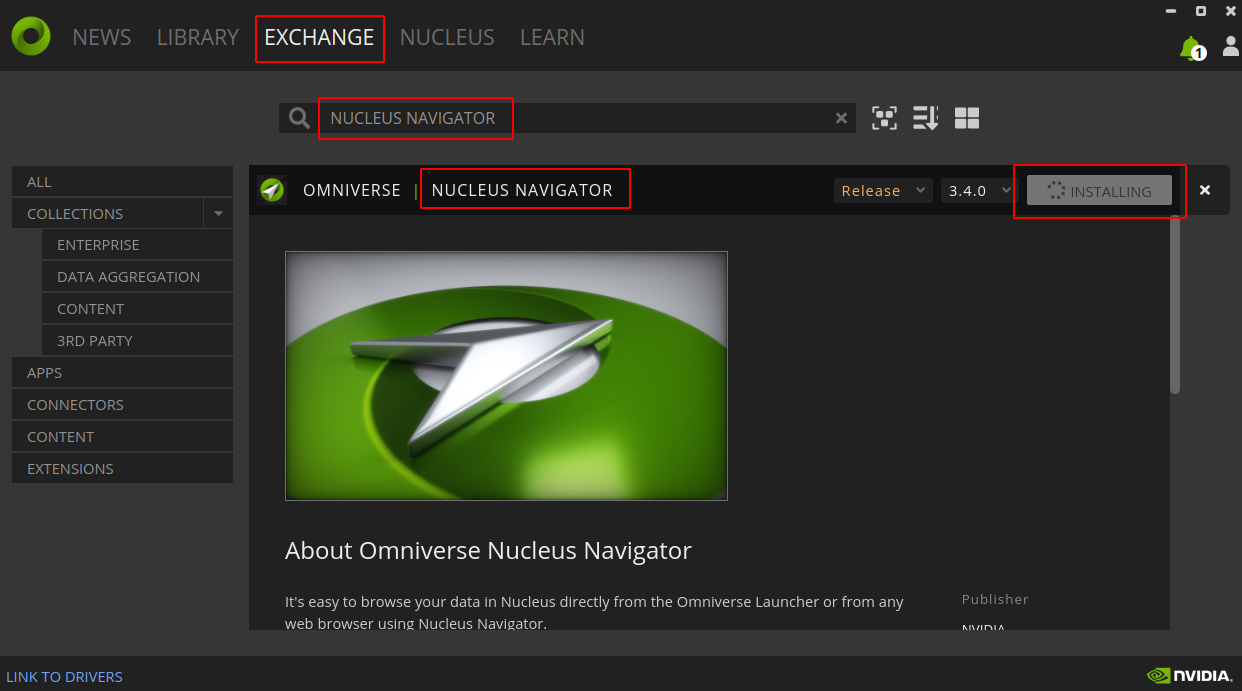Select the ENTERPRISE collection filter
1242x691 pixels.
[98, 244]
